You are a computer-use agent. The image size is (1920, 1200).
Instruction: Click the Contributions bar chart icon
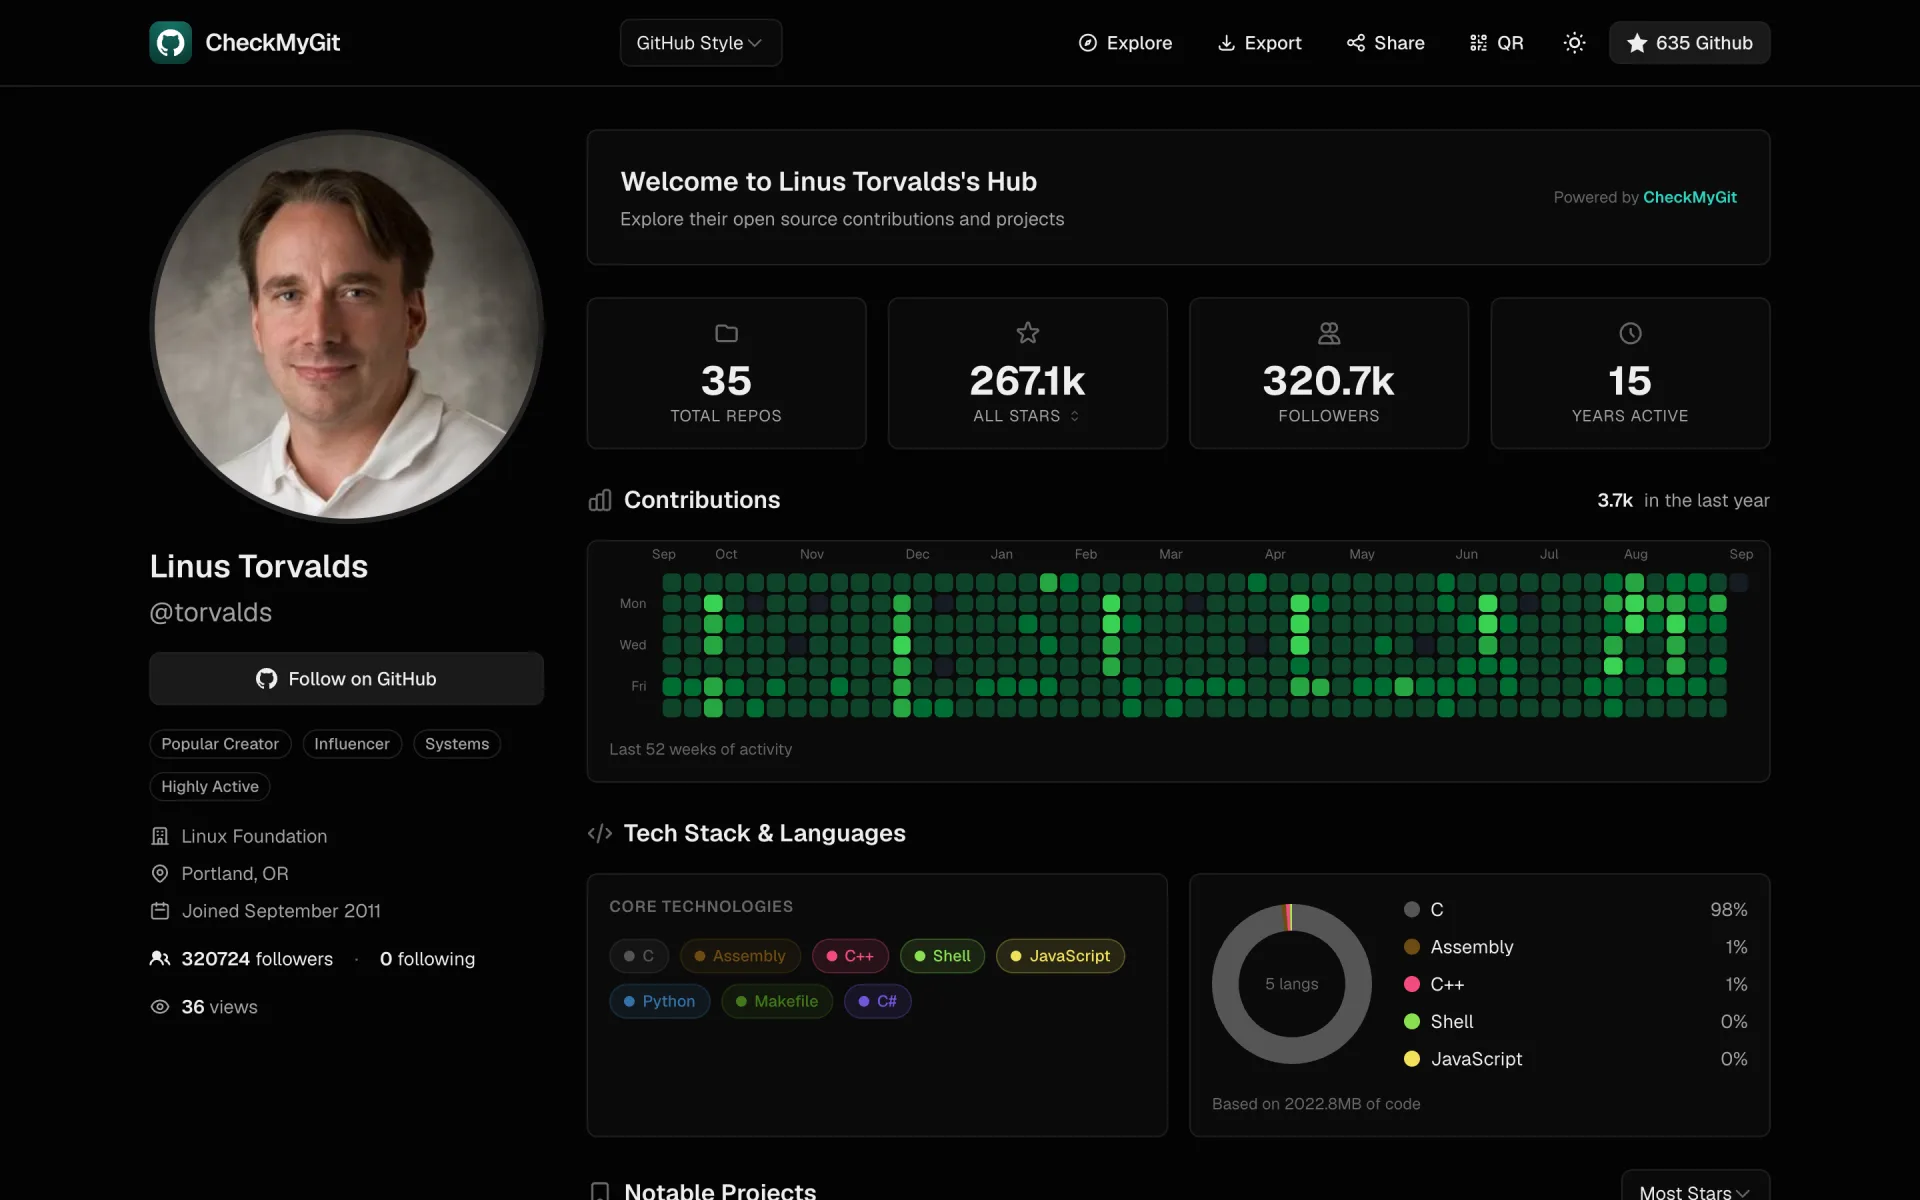pos(600,500)
